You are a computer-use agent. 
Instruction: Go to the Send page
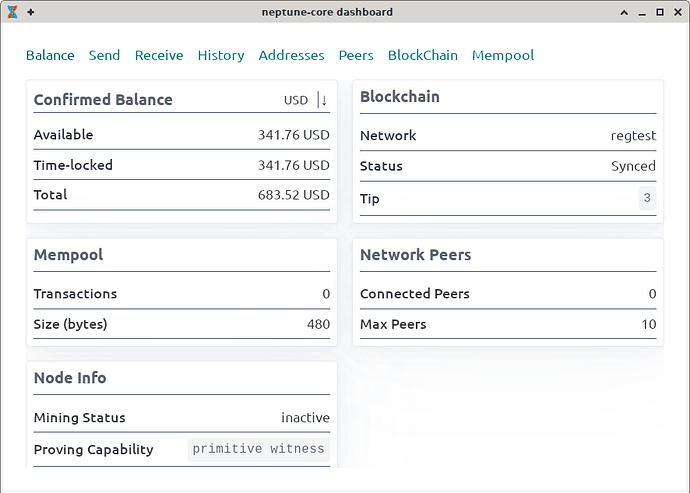click(104, 56)
